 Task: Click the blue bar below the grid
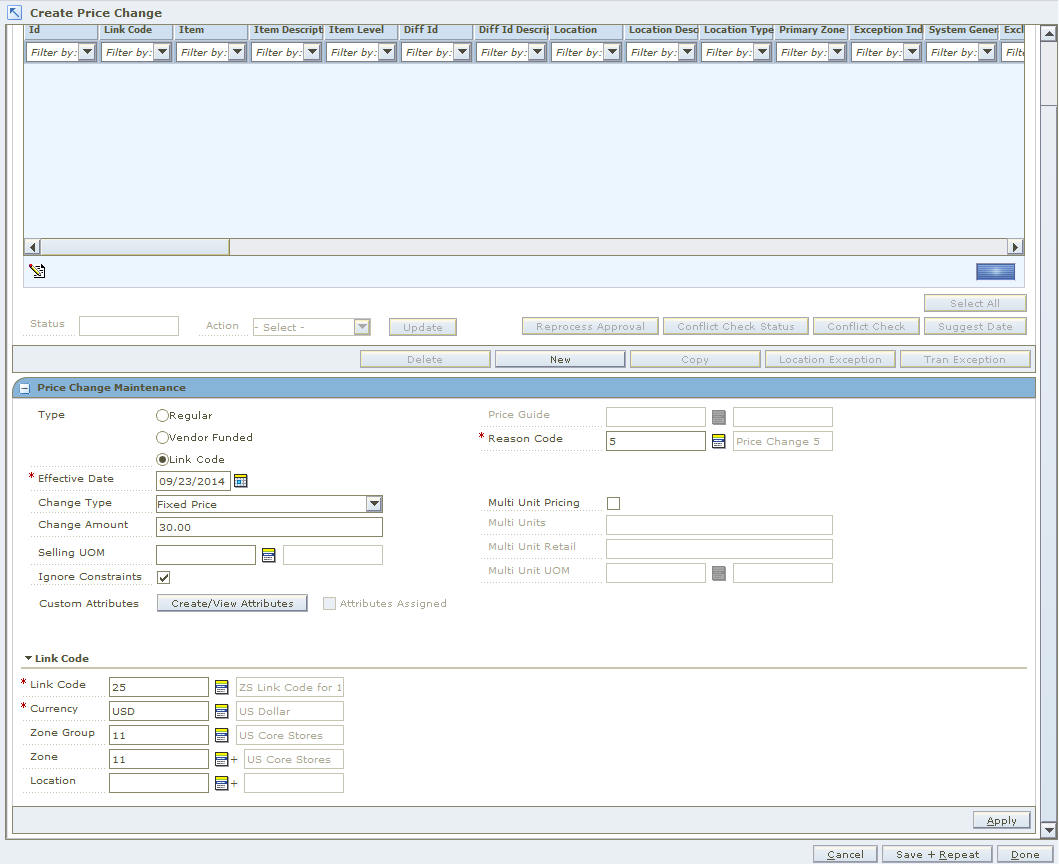point(995,271)
